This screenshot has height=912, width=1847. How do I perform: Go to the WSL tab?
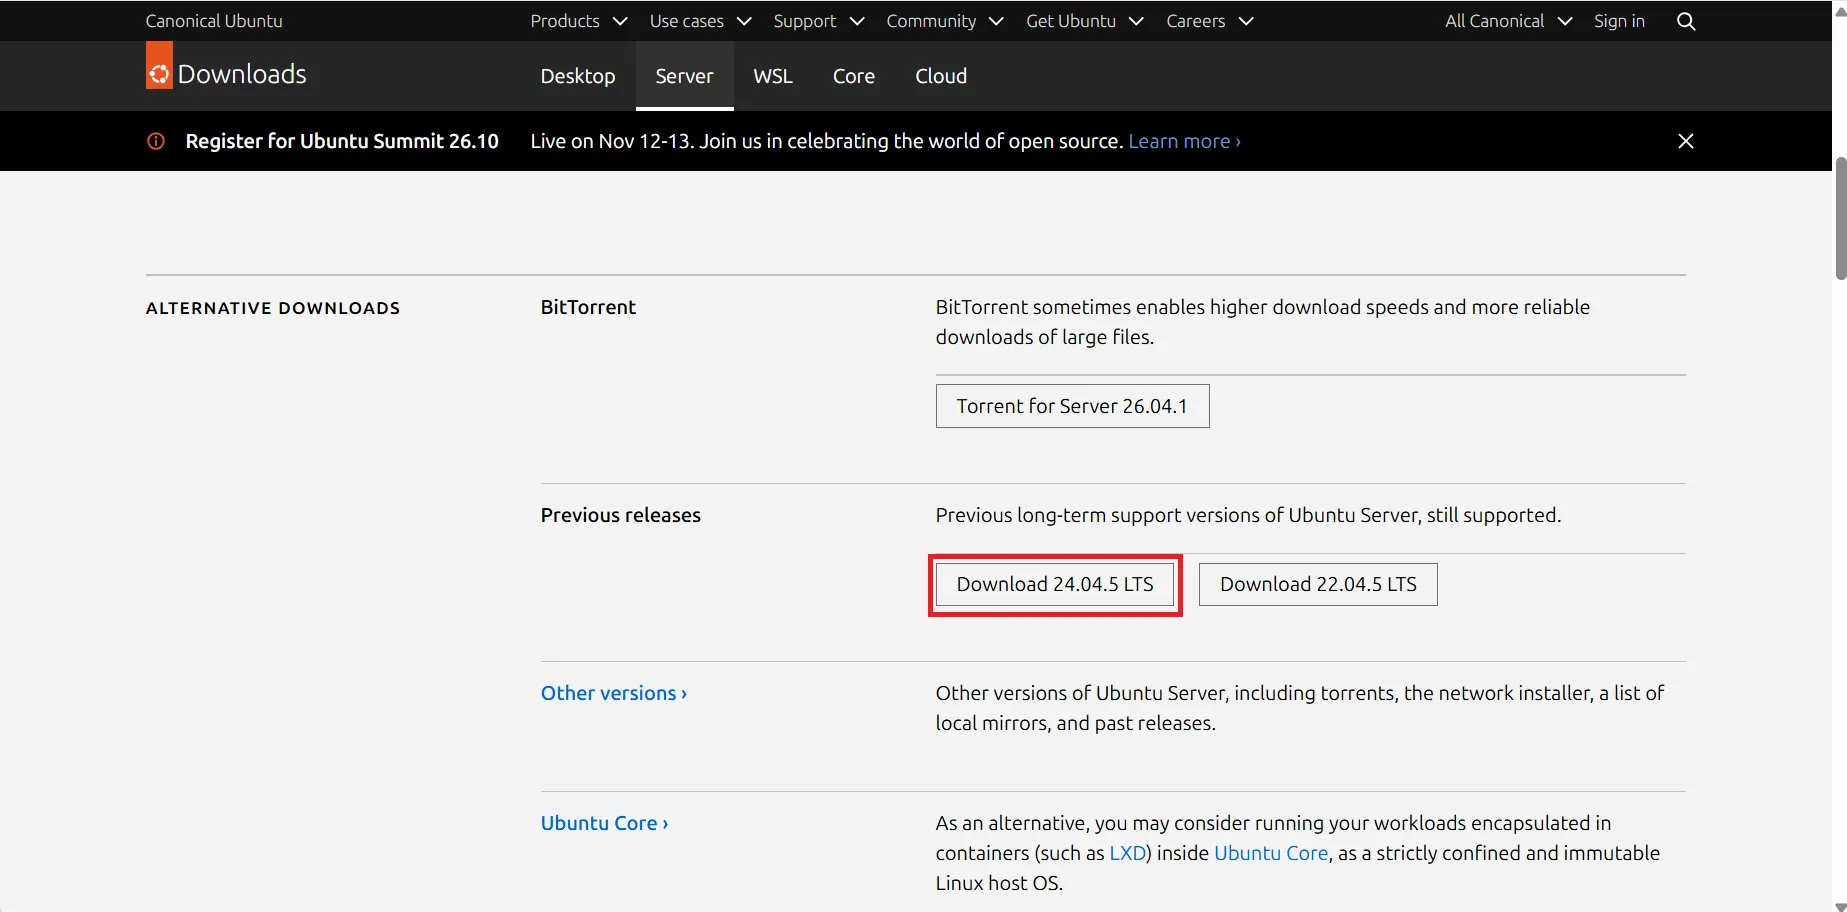(773, 76)
